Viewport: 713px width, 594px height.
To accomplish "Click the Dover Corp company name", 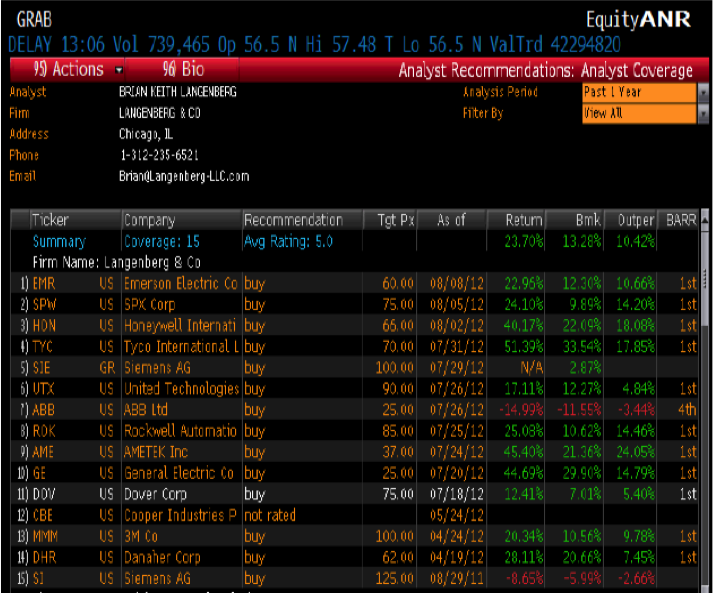I will (x=156, y=494).
